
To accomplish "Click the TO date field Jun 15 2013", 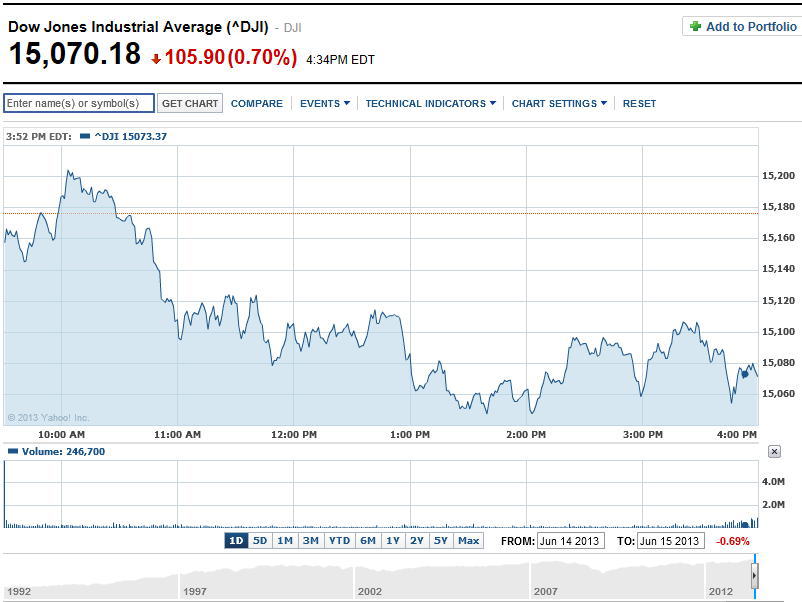I will click(671, 541).
